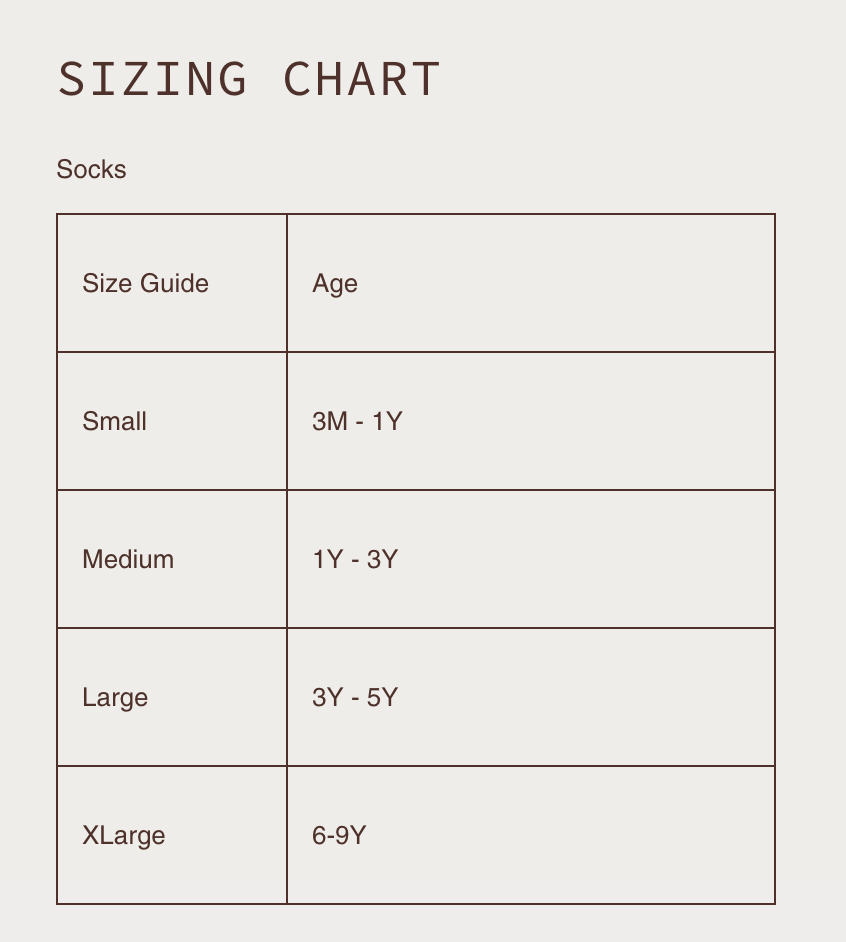Click the 3Y - 5Y age range

coord(355,698)
